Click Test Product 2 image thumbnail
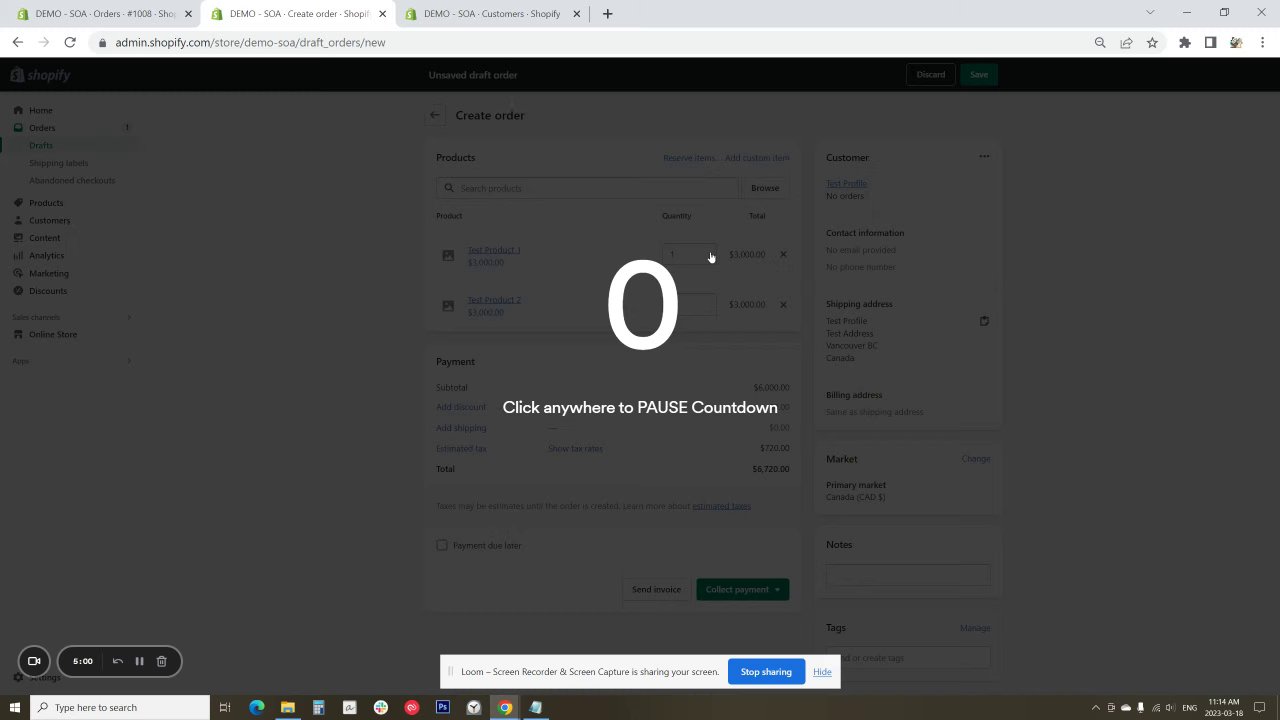Screen dimensions: 1280x720 [448, 306]
